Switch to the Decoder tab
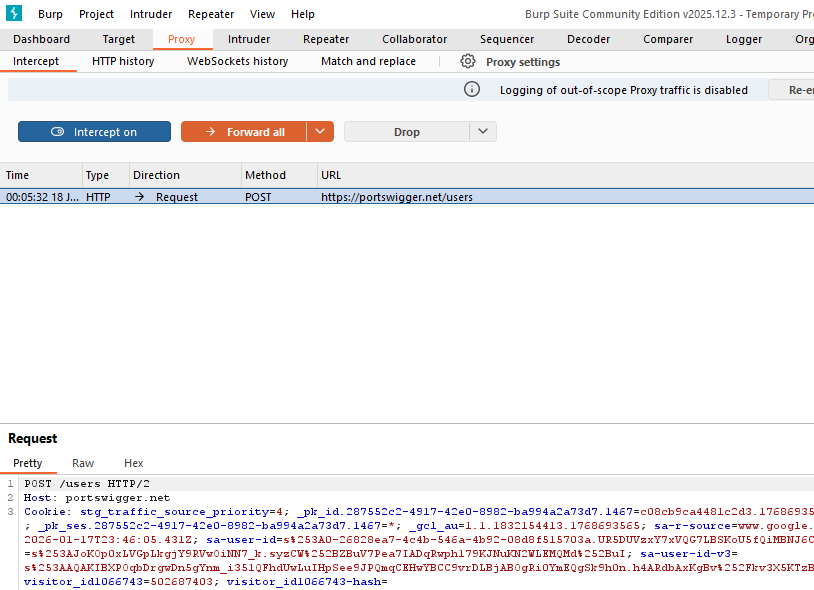This screenshot has width=814, height=590. 588,39
